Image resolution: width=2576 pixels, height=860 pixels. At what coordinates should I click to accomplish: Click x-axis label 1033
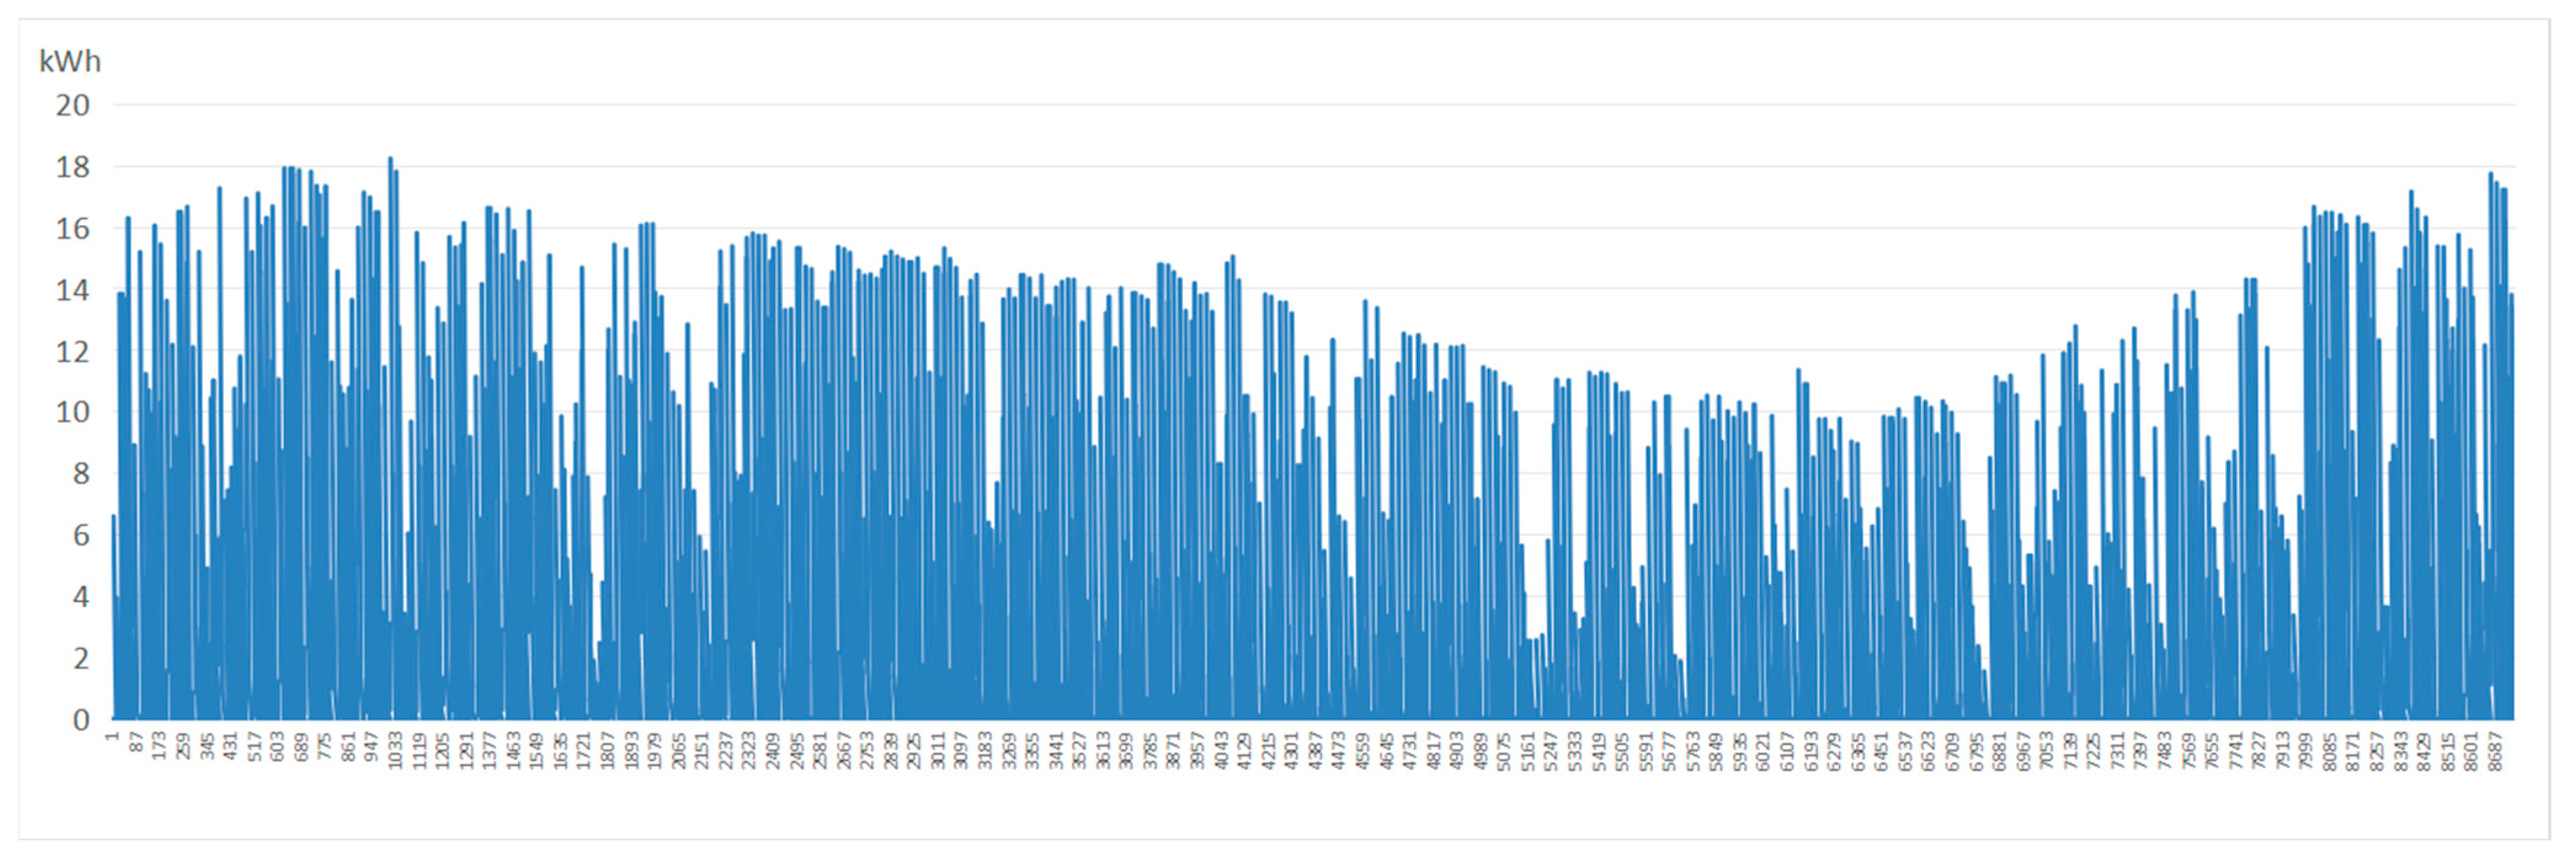coord(396,751)
